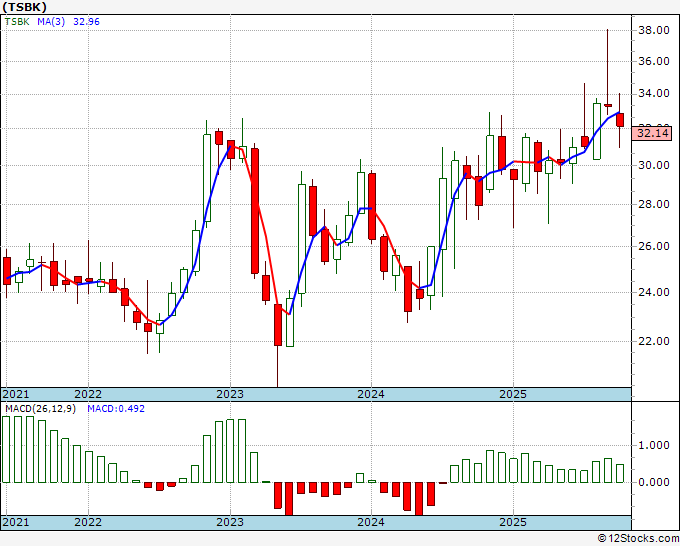Click the 2024 label on price chart axis
This screenshot has height=546, width=680.
371,394
